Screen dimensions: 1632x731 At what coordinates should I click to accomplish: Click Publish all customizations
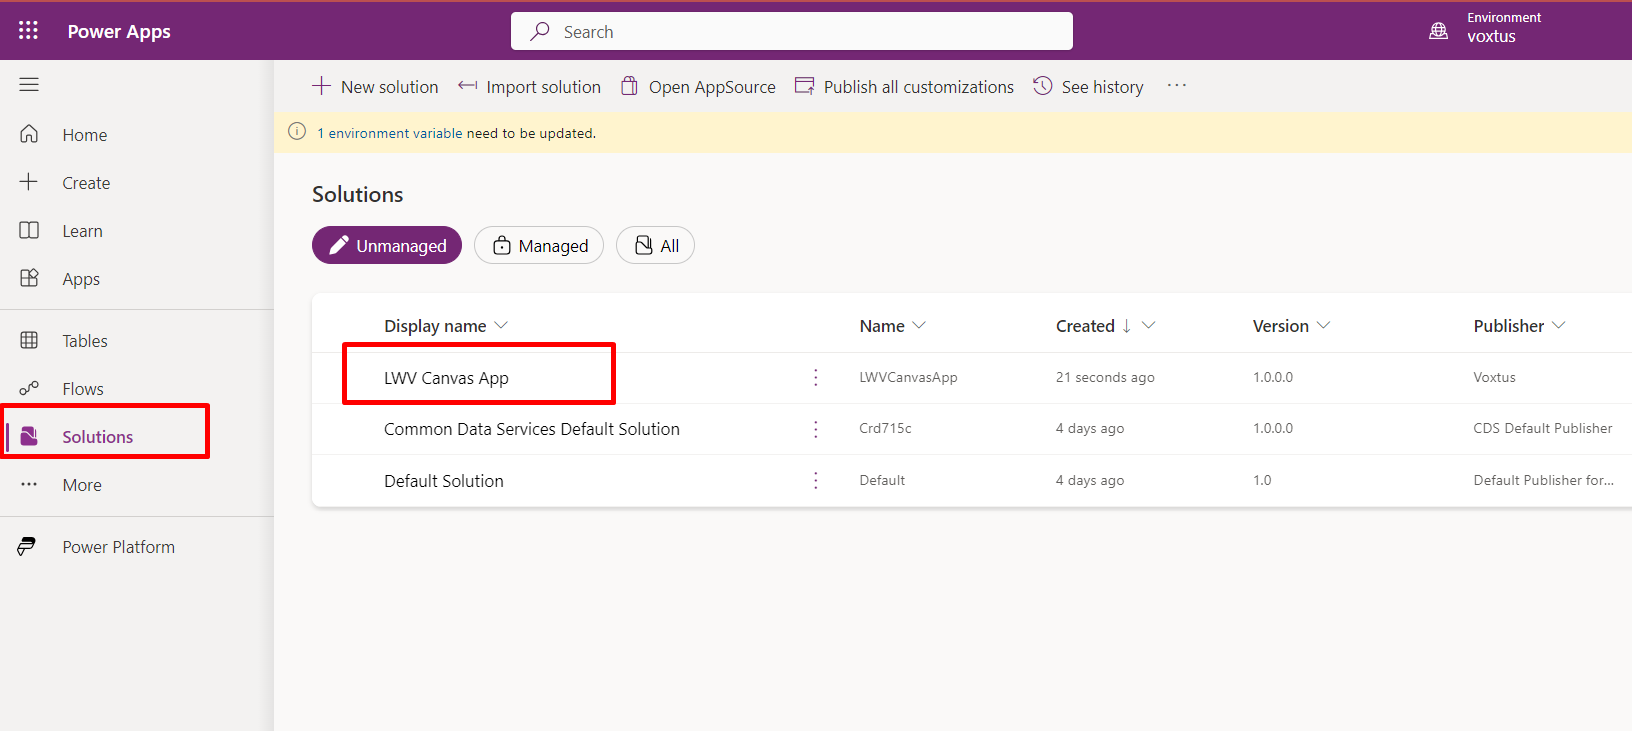coord(904,86)
